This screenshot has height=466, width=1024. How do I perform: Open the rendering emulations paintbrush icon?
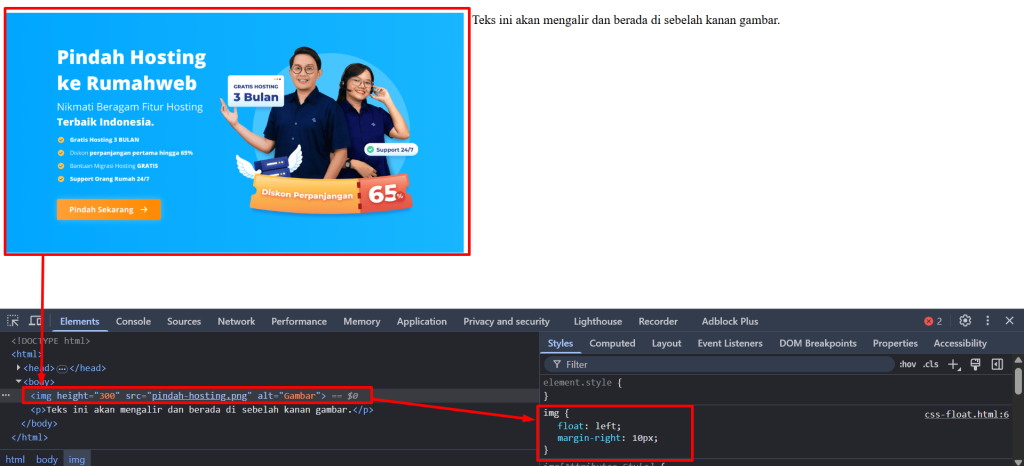pyautogui.click(x=976, y=364)
